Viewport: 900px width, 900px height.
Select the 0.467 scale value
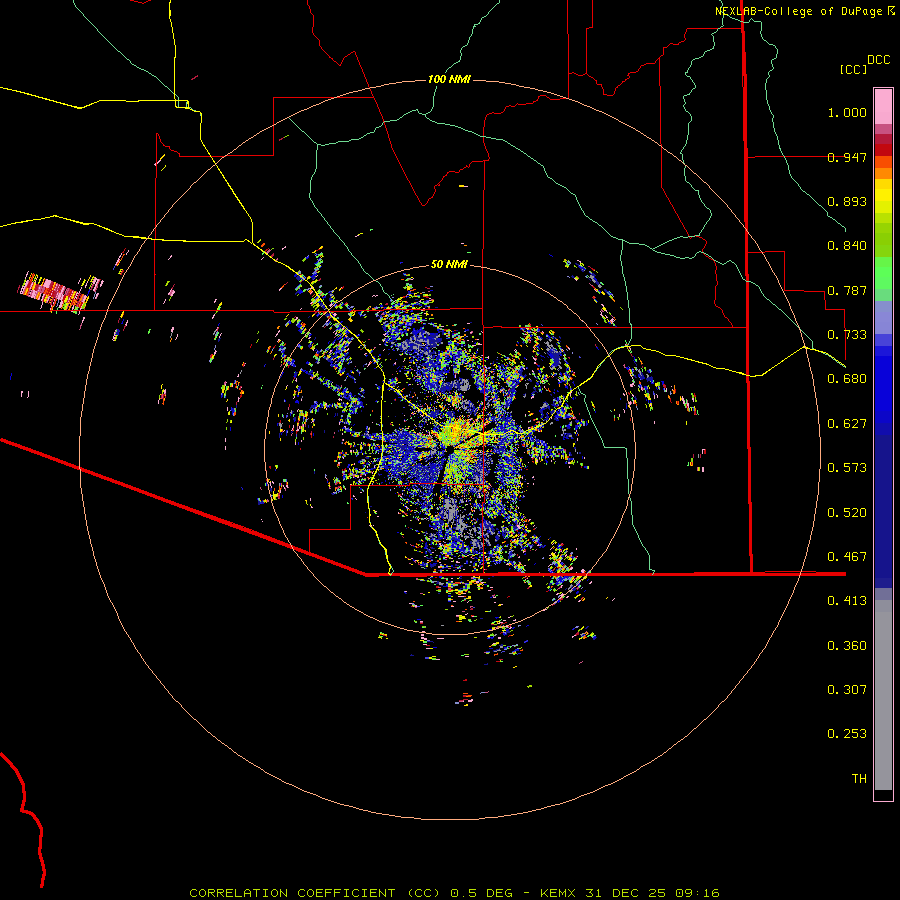(847, 557)
